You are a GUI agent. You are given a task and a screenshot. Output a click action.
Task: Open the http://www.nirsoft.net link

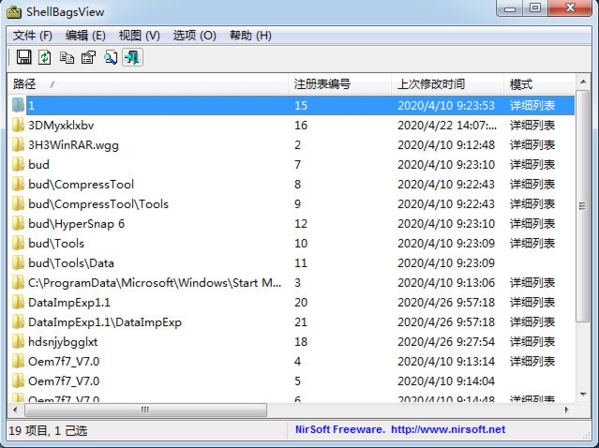click(448, 429)
